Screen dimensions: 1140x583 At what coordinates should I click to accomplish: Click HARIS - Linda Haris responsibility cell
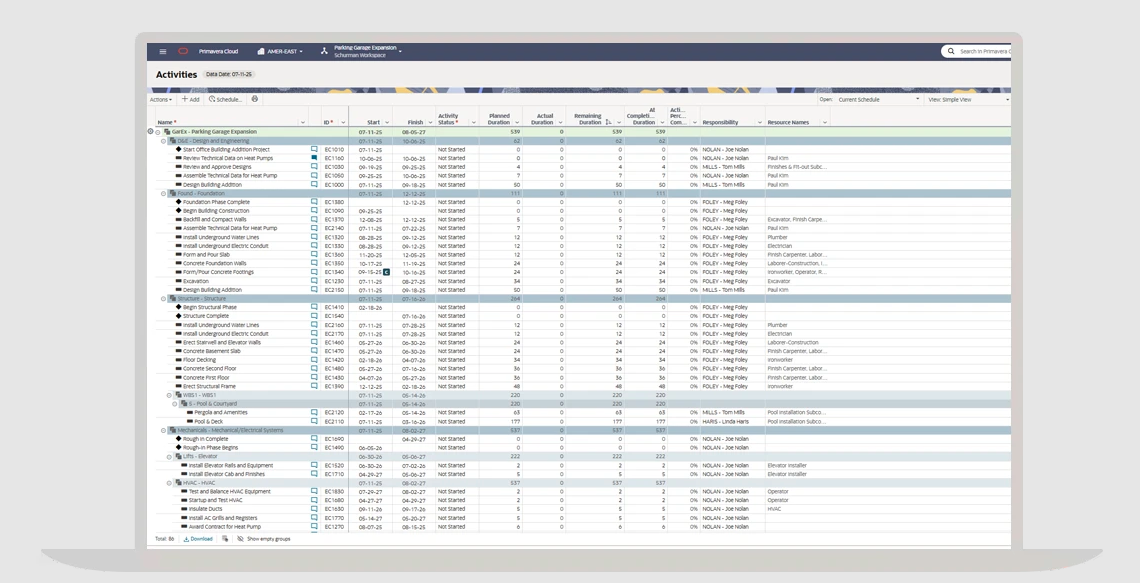pyautogui.click(x=726, y=421)
